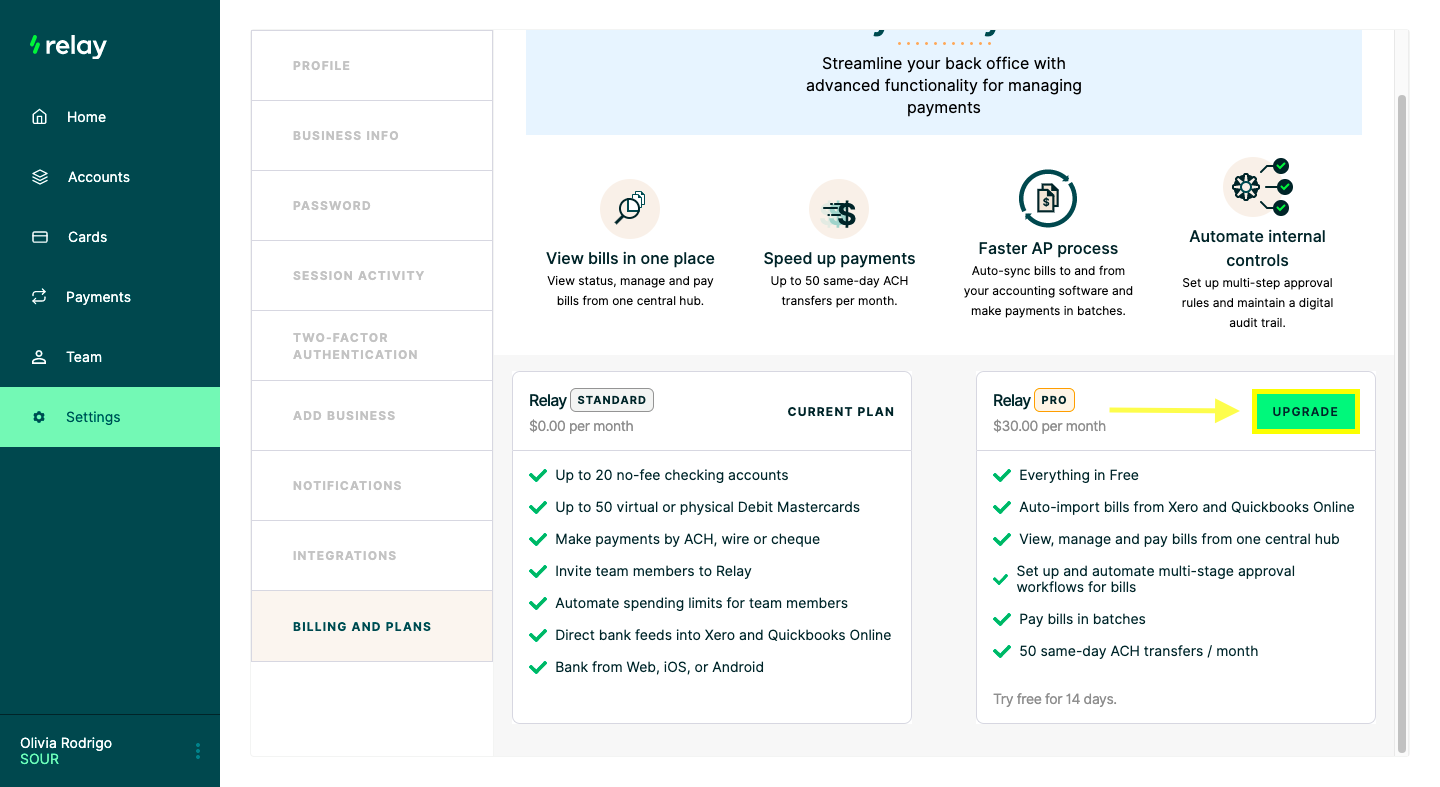Click the Olivia Rodrigo user name

[66, 743]
